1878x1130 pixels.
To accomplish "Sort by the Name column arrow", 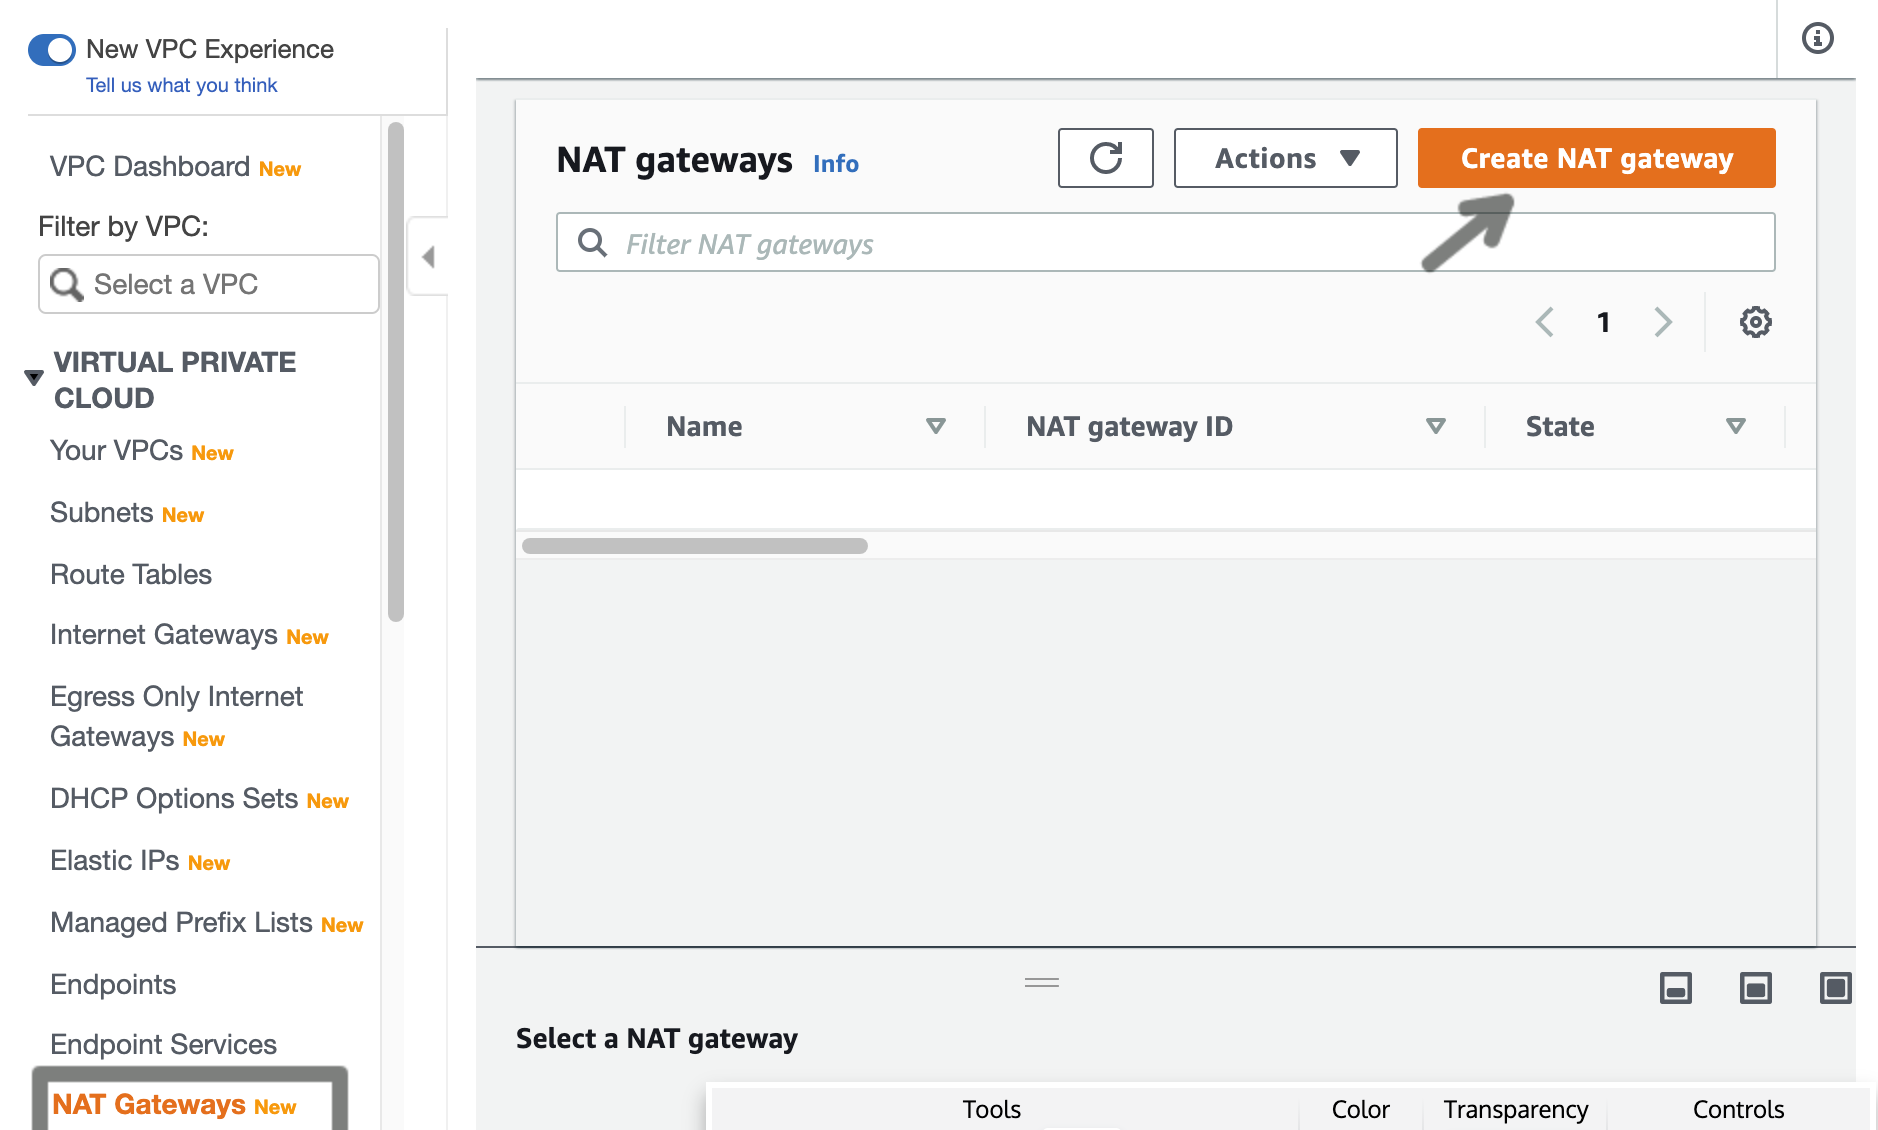I will pyautogui.click(x=936, y=427).
